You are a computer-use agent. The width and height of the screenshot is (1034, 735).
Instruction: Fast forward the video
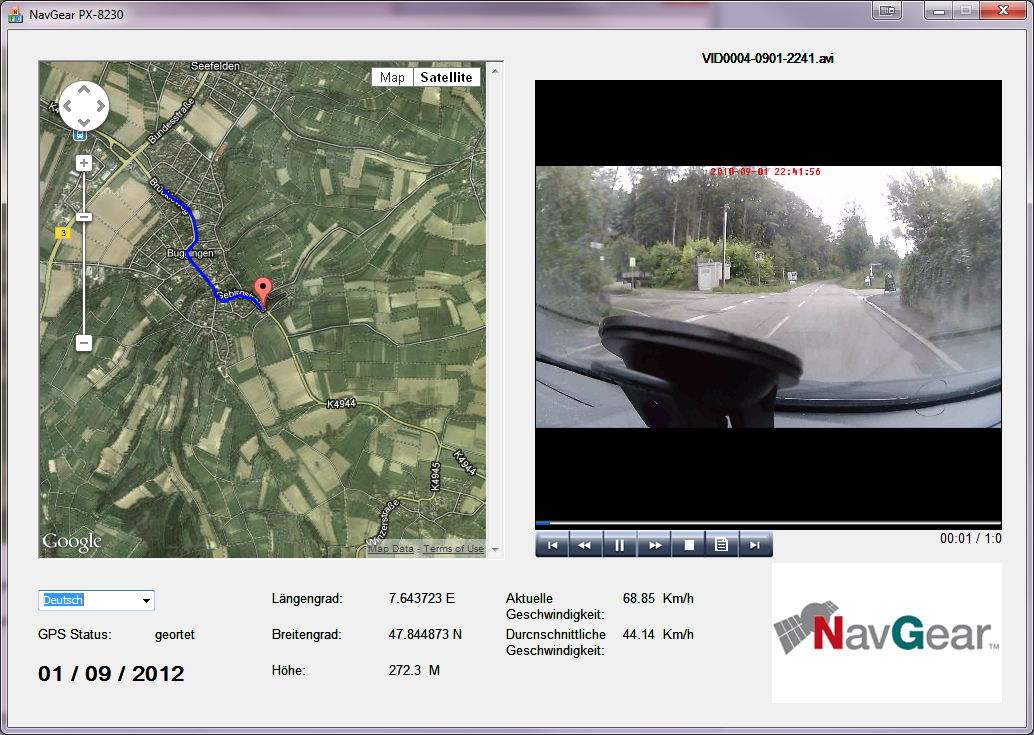(x=655, y=545)
